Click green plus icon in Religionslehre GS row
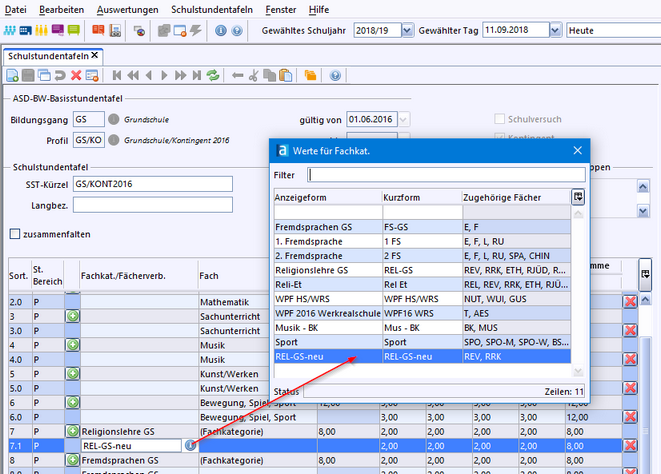This screenshot has height=474, width=661. (x=73, y=430)
